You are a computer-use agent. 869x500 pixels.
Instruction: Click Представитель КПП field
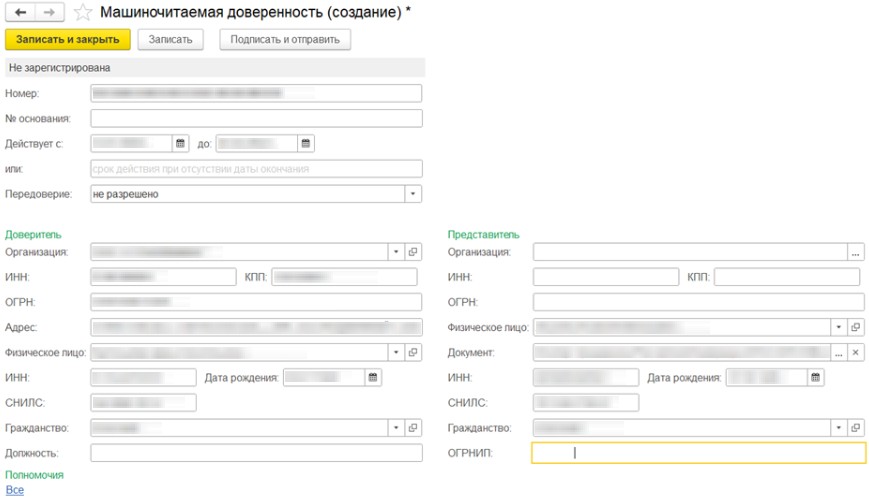[x=787, y=277]
